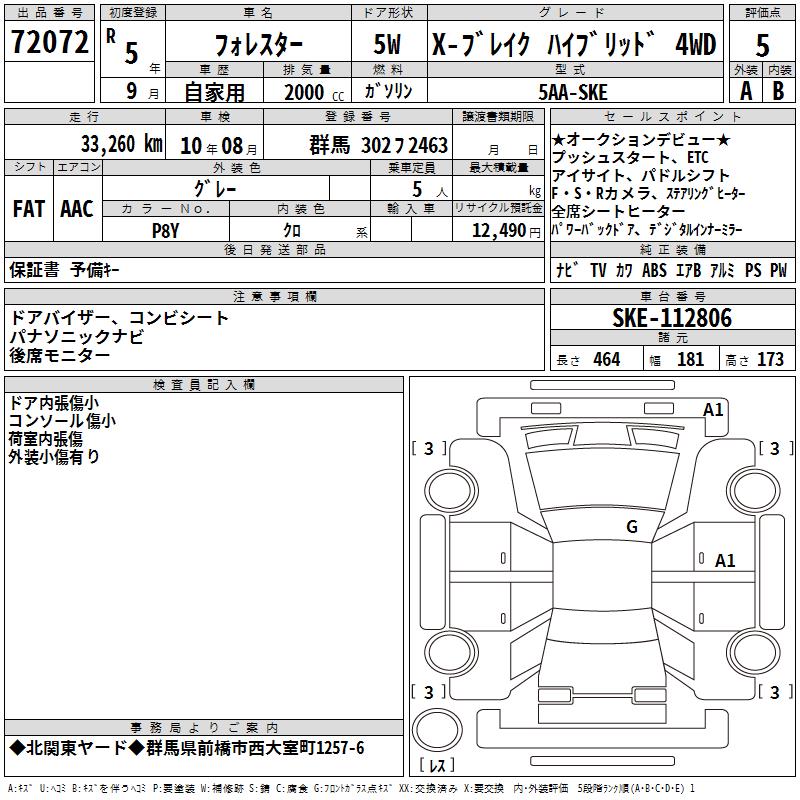Select the front-left tire circle in diagram
The height and width of the screenshot is (800, 800).
click(451, 491)
